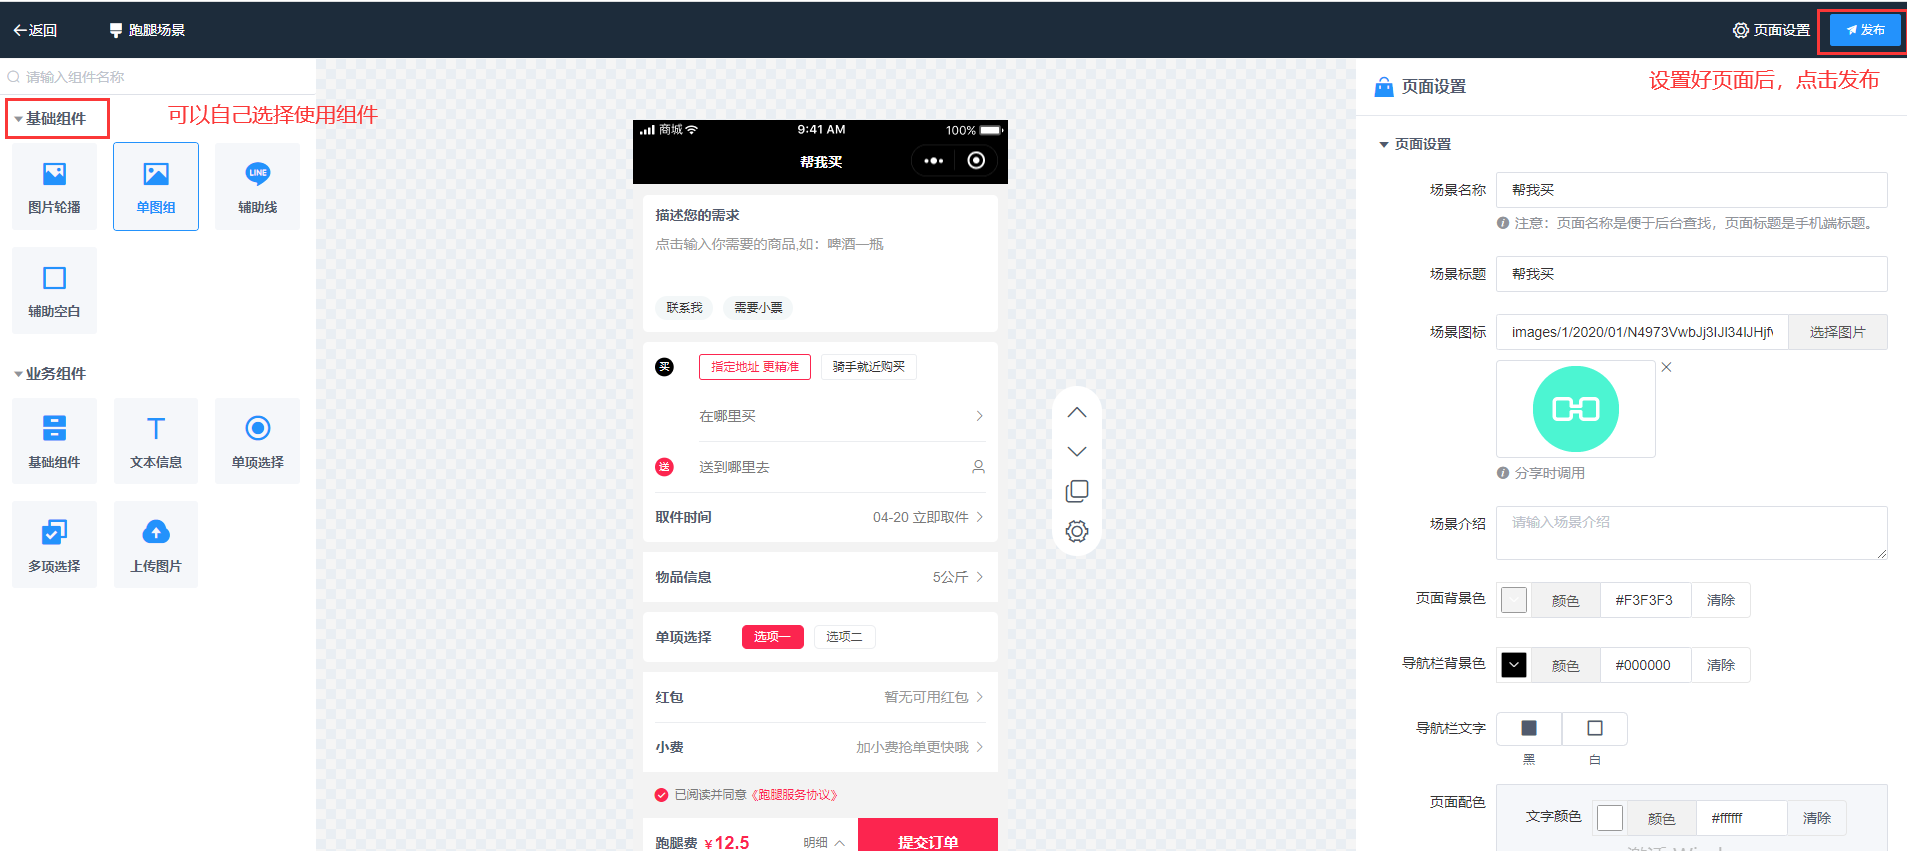Open 页面设置 in the top bar
This screenshot has height=851, width=1907.
[1771, 30]
